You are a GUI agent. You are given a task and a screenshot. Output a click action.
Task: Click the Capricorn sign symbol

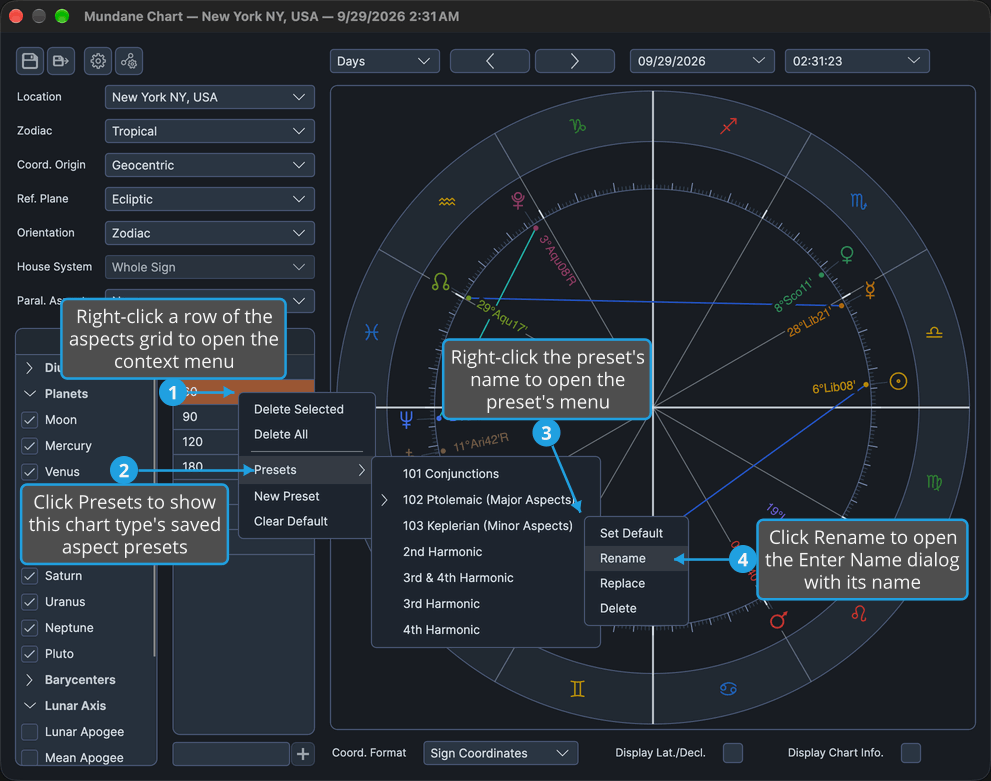click(x=578, y=126)
